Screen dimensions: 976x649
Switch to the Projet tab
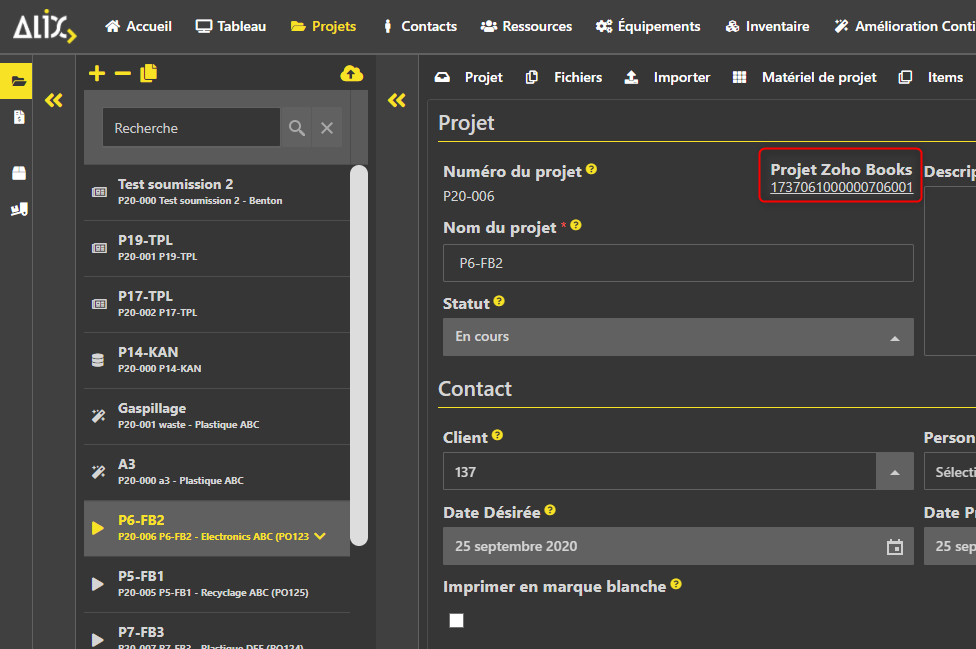[x=469, y=77]
